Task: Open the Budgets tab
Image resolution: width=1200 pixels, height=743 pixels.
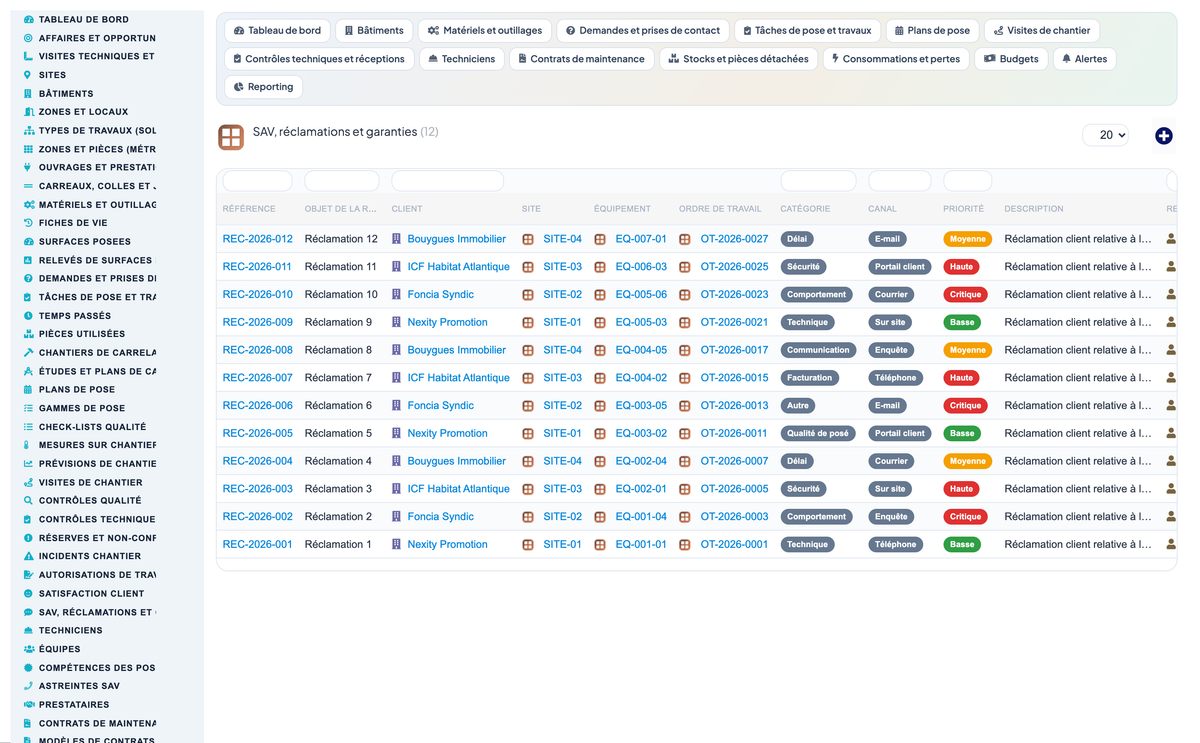Action: coord(1011,59)
